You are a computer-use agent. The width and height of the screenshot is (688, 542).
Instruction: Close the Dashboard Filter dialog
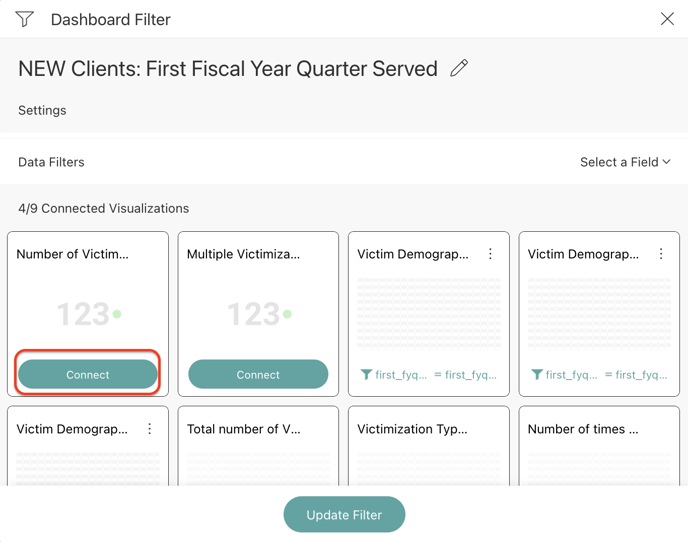tap(667, 19)
